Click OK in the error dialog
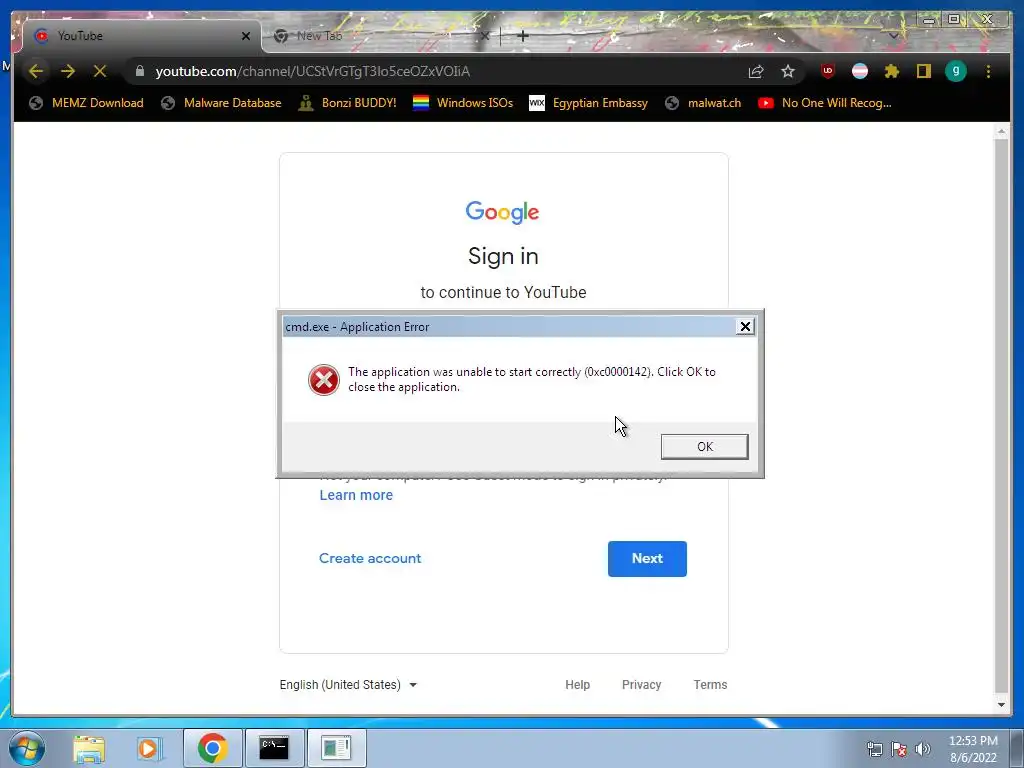 705,447
